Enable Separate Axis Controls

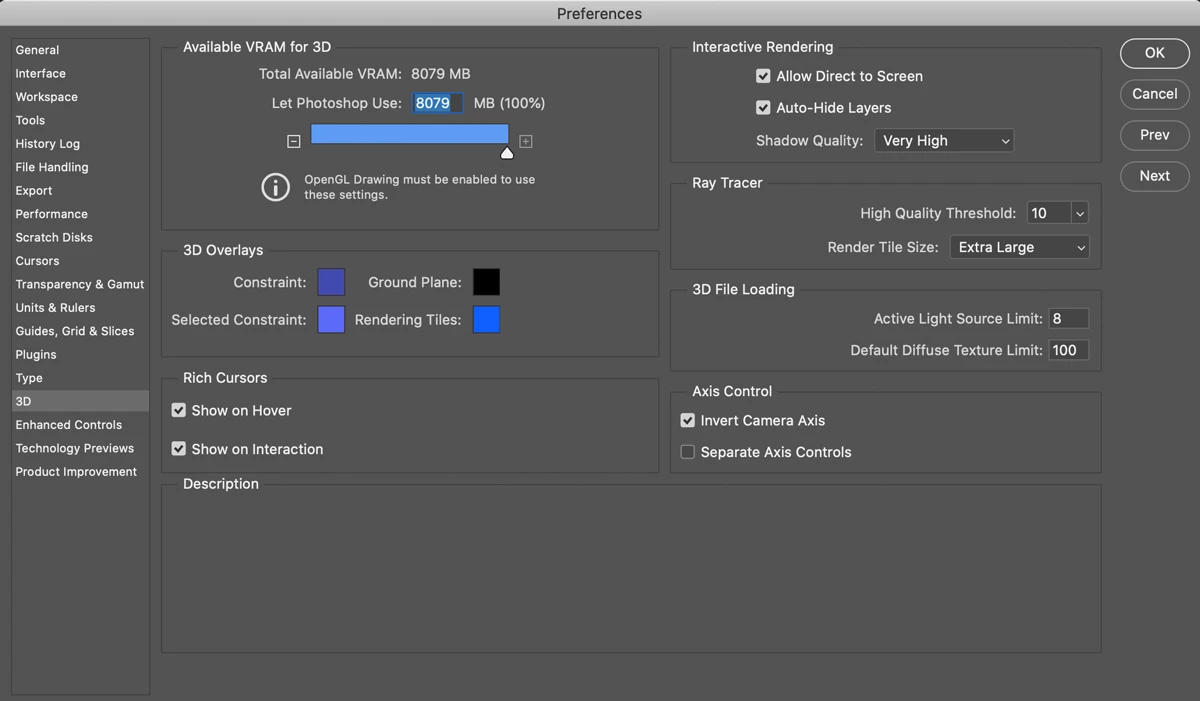coord(688,452)
